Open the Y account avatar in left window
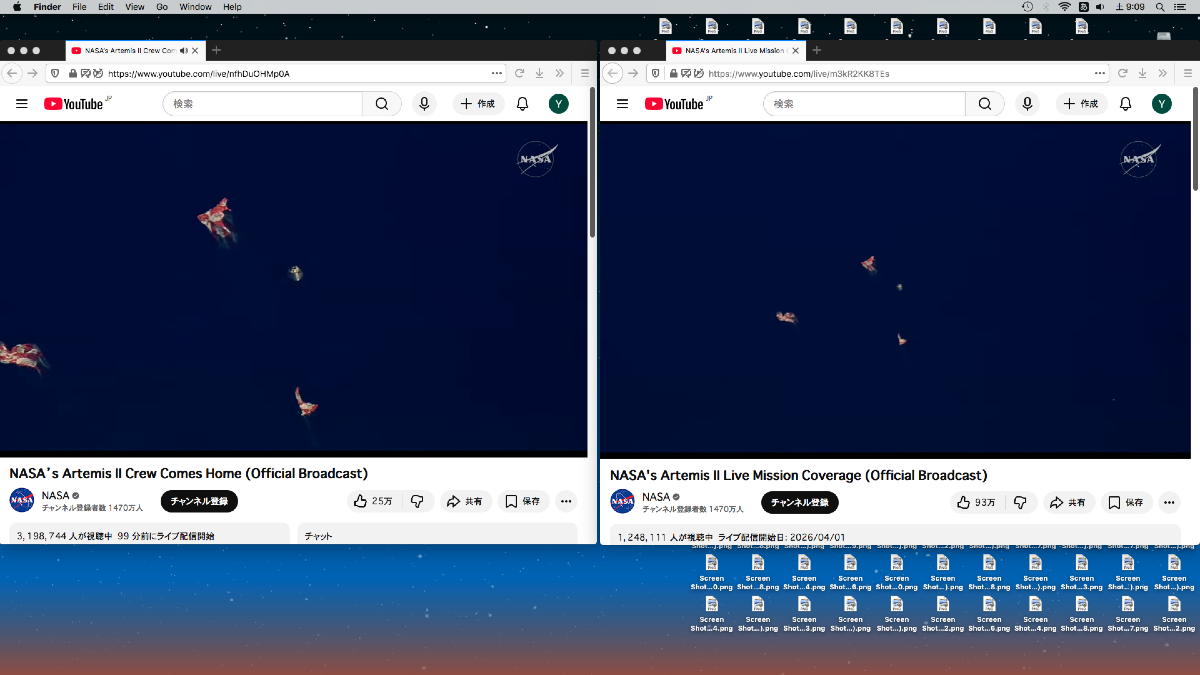 (x=559, y=103)
